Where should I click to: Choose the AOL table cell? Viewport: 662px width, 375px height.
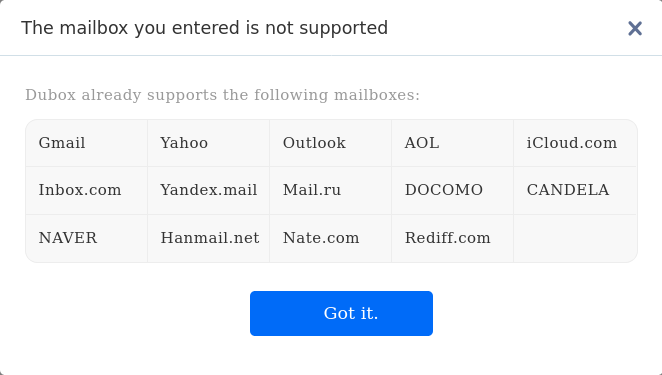pos(453,143)
